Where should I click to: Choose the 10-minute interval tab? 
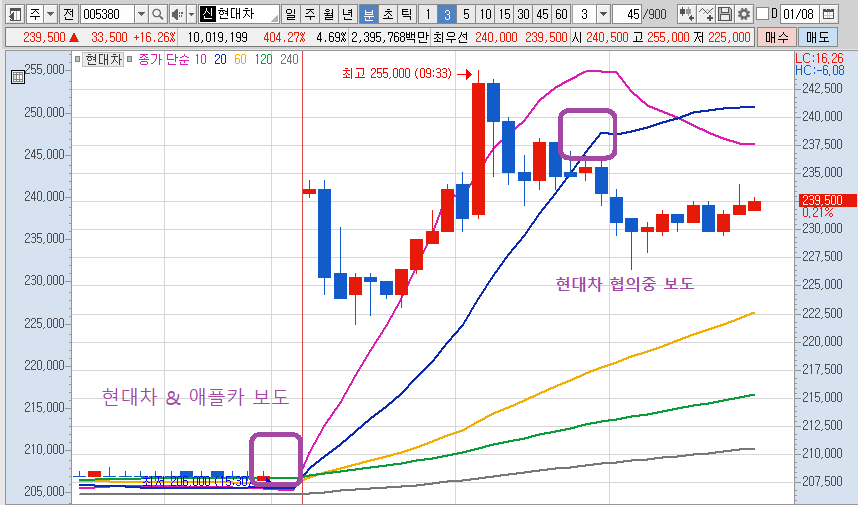pyautogui.click(x=485, y=14)
